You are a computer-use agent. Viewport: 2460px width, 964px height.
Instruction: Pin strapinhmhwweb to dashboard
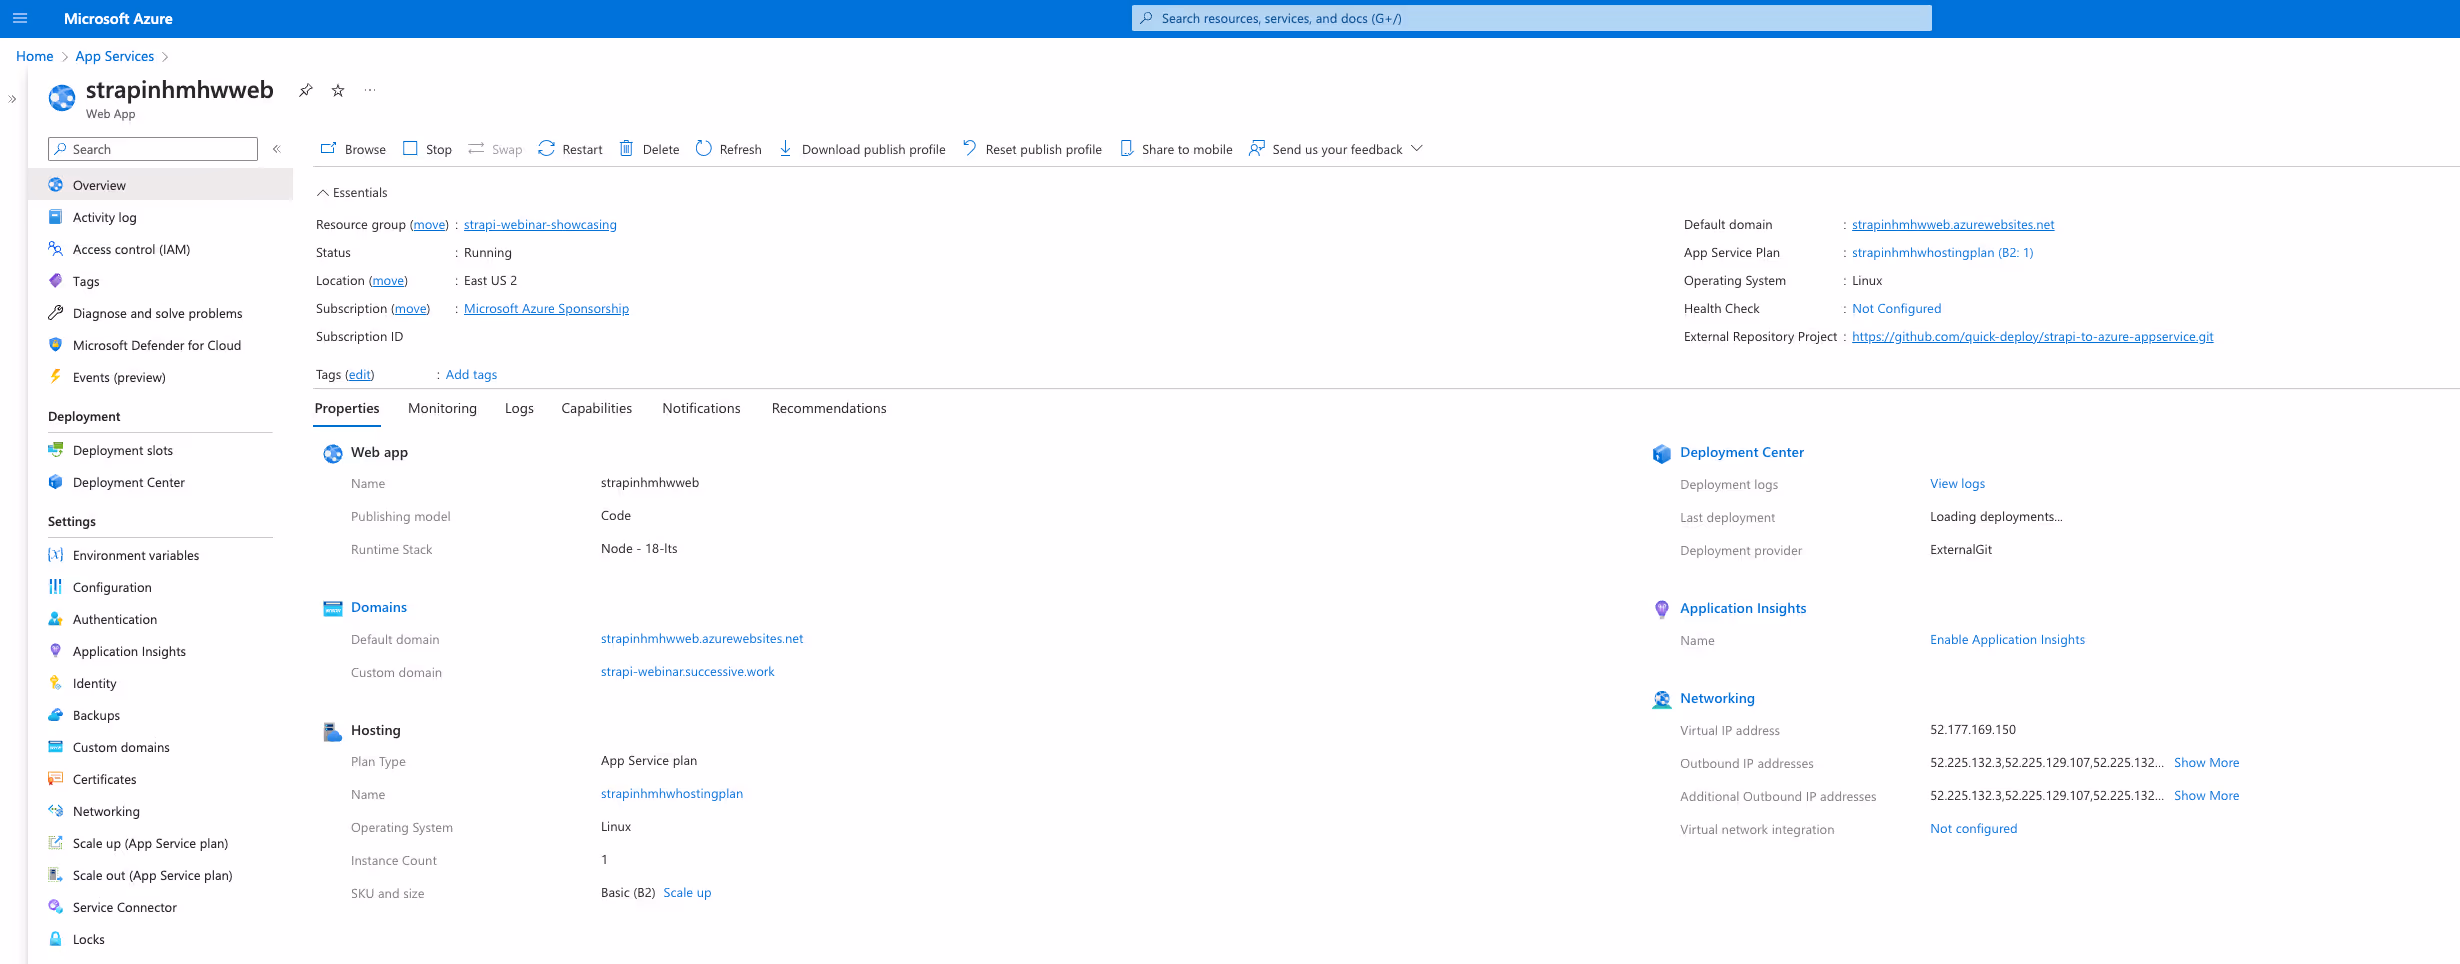pos(305,90)
